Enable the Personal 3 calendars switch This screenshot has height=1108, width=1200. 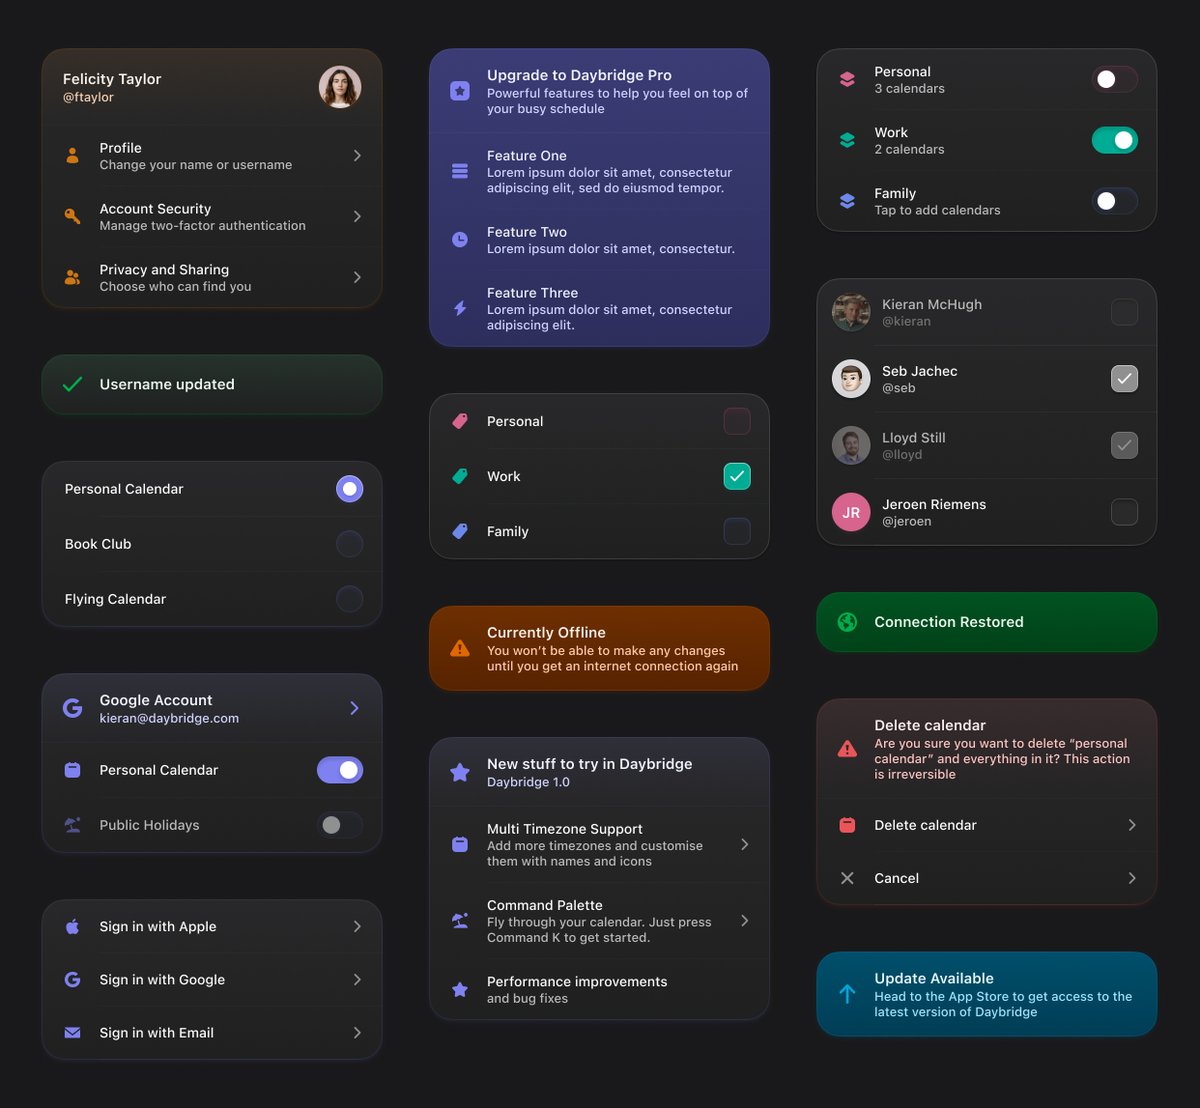(1115, 80)
